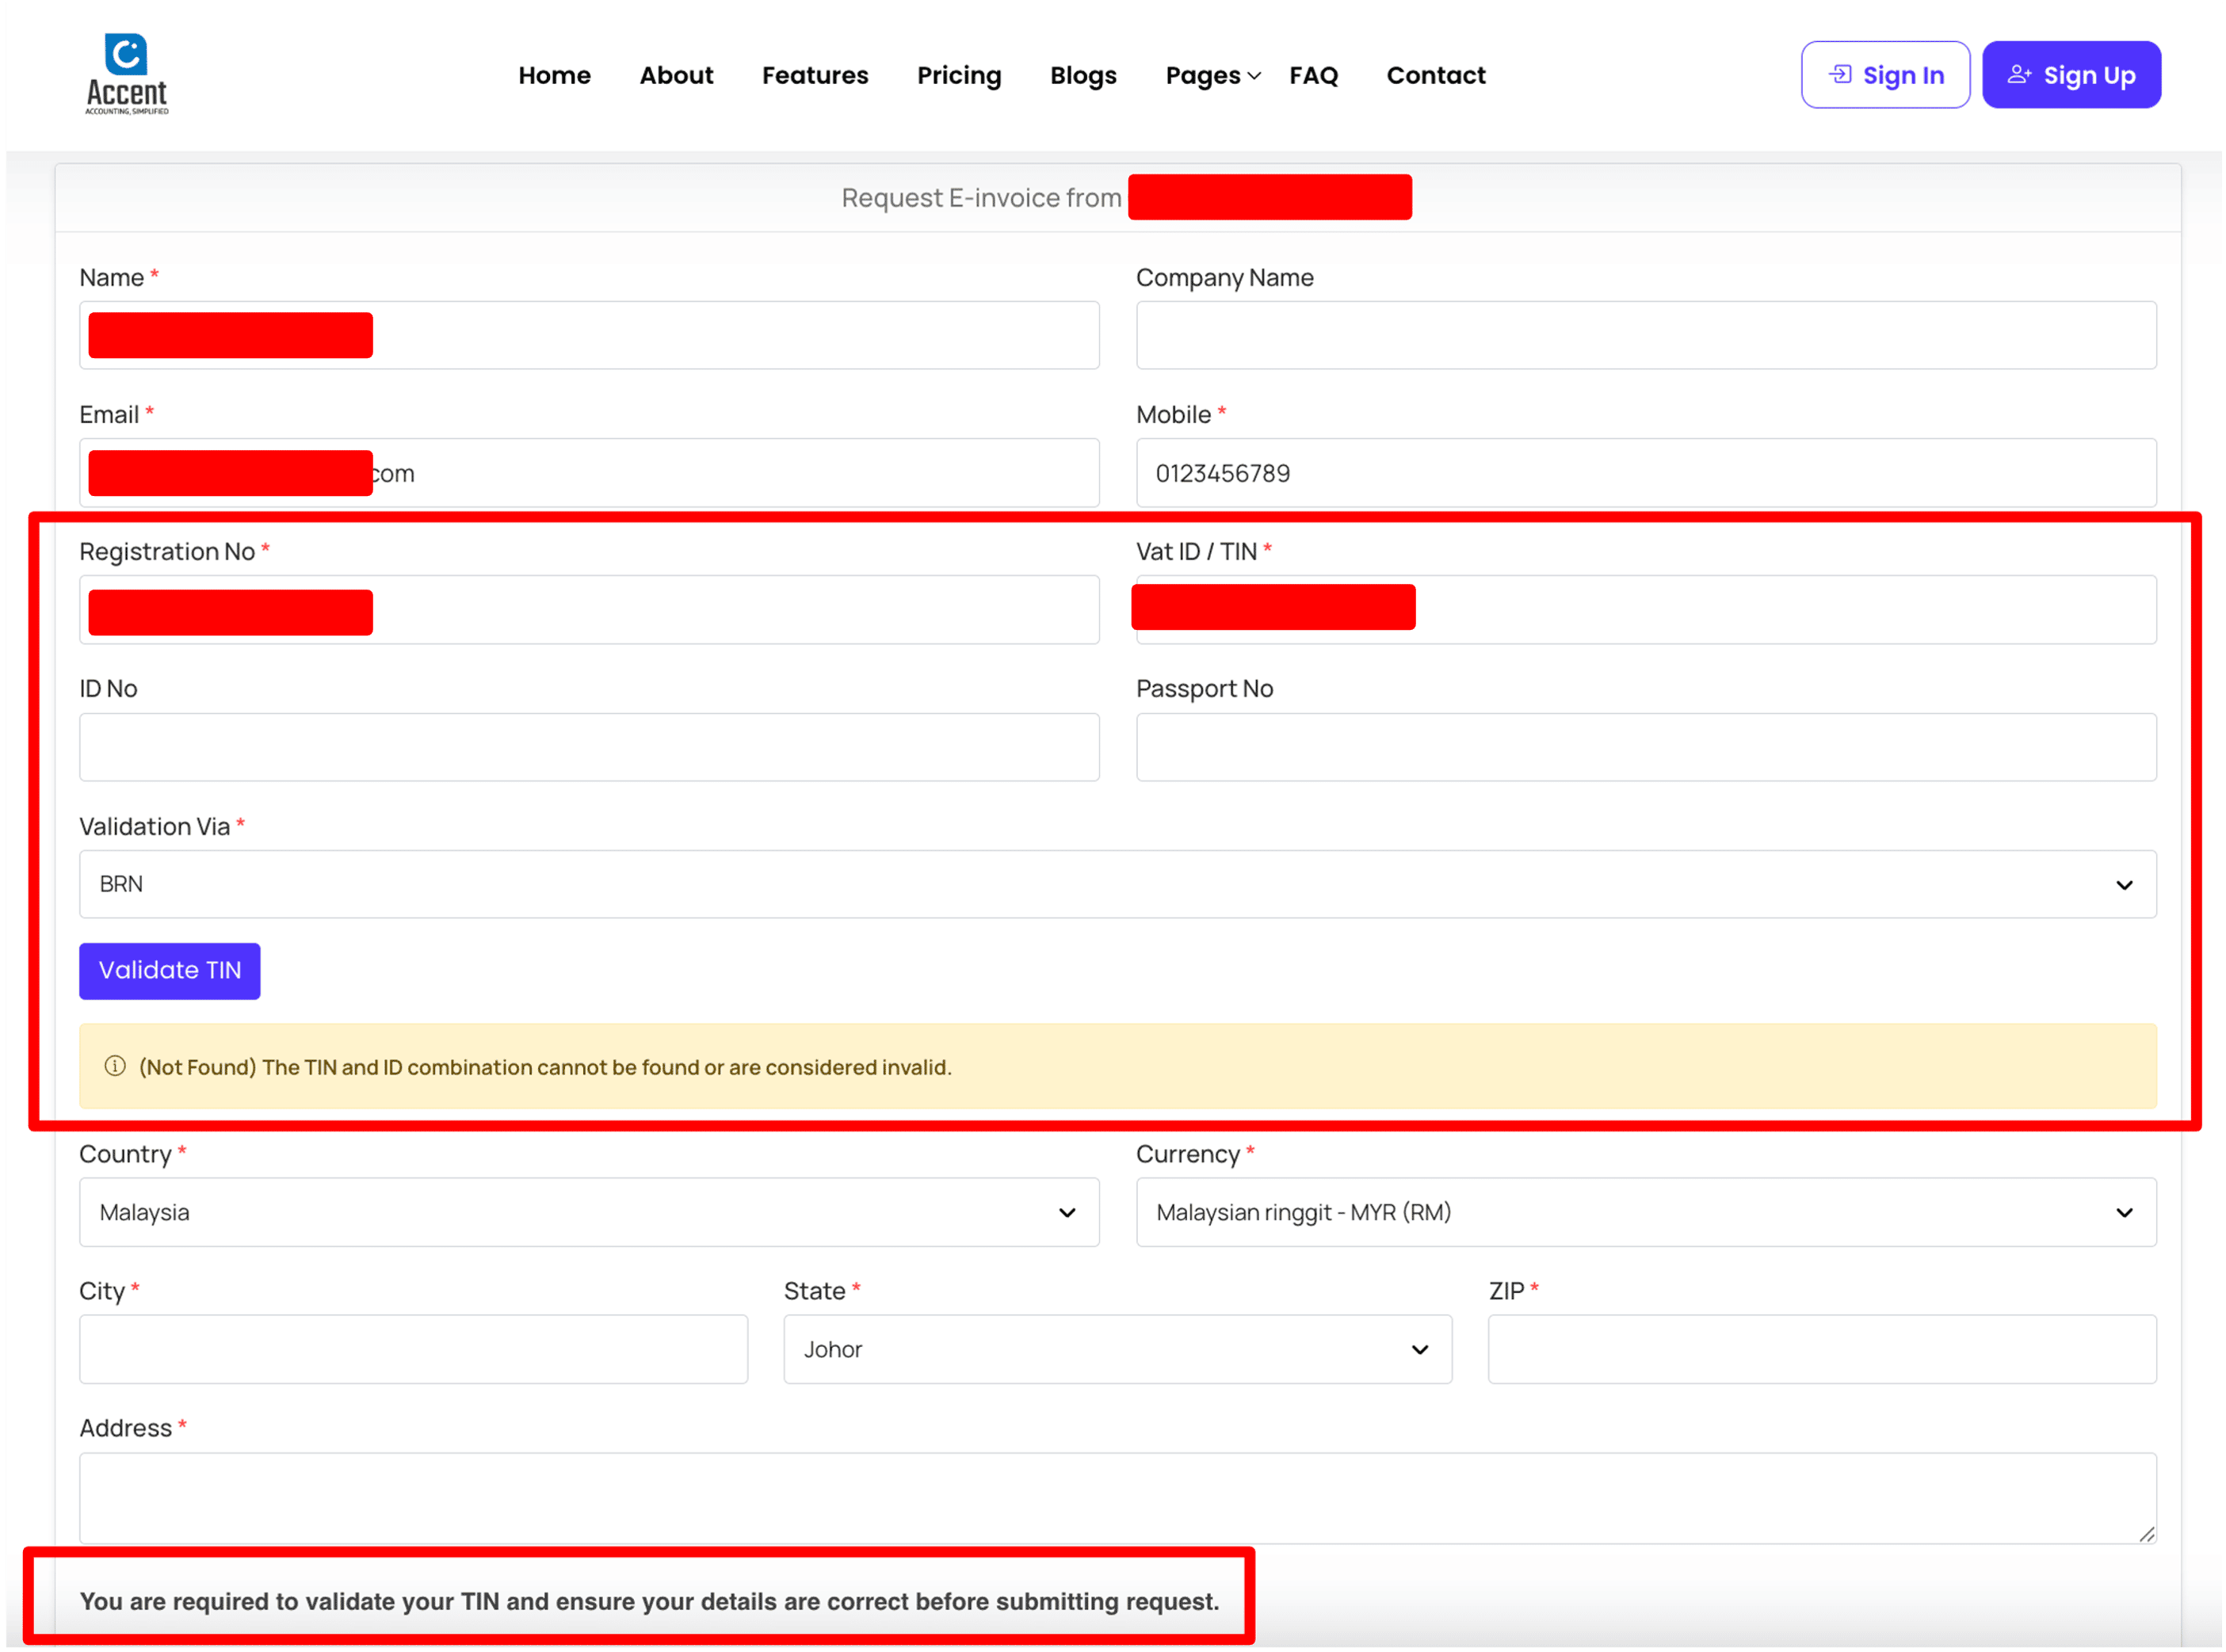Focus the Company Name input field

pos(1645,335)
